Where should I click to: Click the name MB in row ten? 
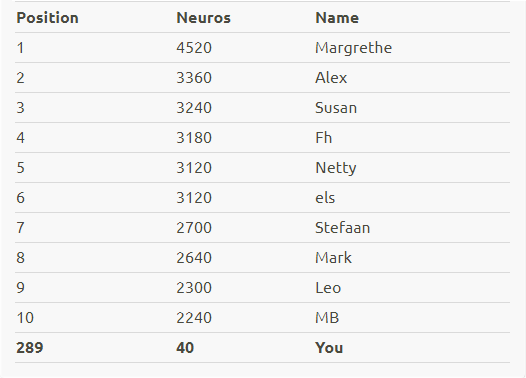tap(327, 318)
